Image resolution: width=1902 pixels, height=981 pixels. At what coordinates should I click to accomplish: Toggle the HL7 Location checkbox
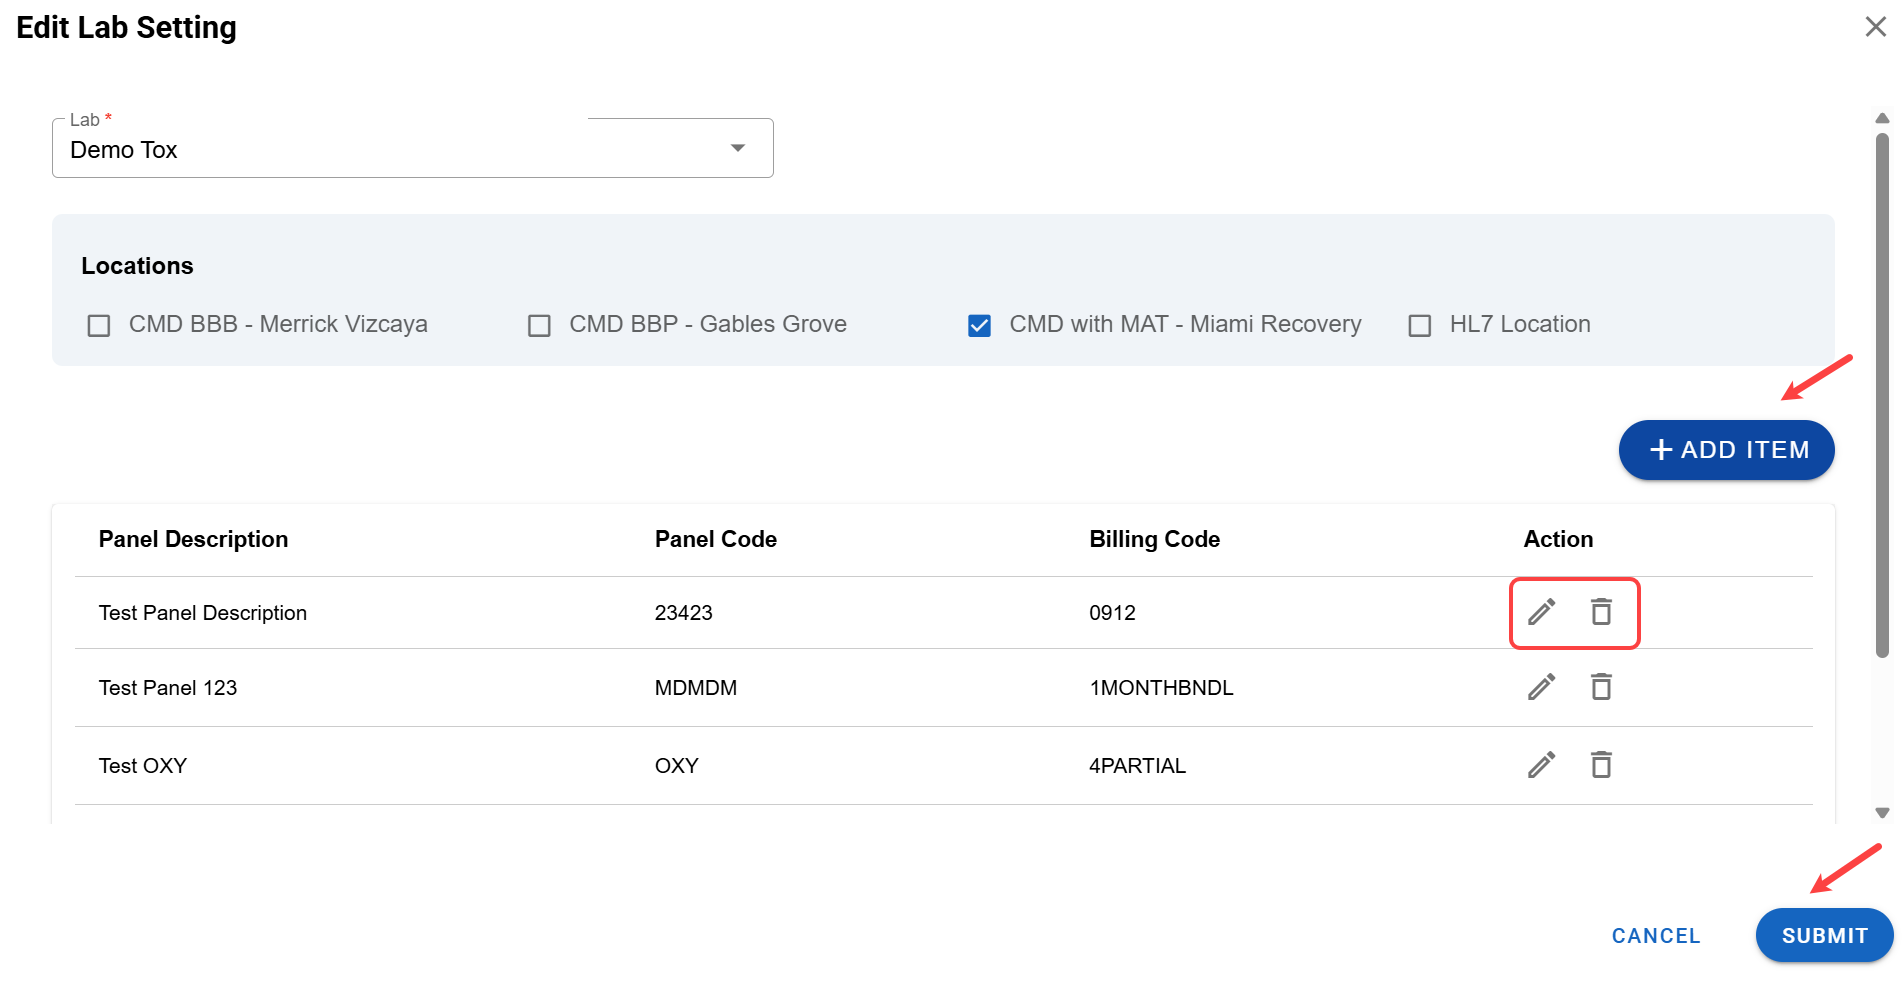(x=1419, y=326)
